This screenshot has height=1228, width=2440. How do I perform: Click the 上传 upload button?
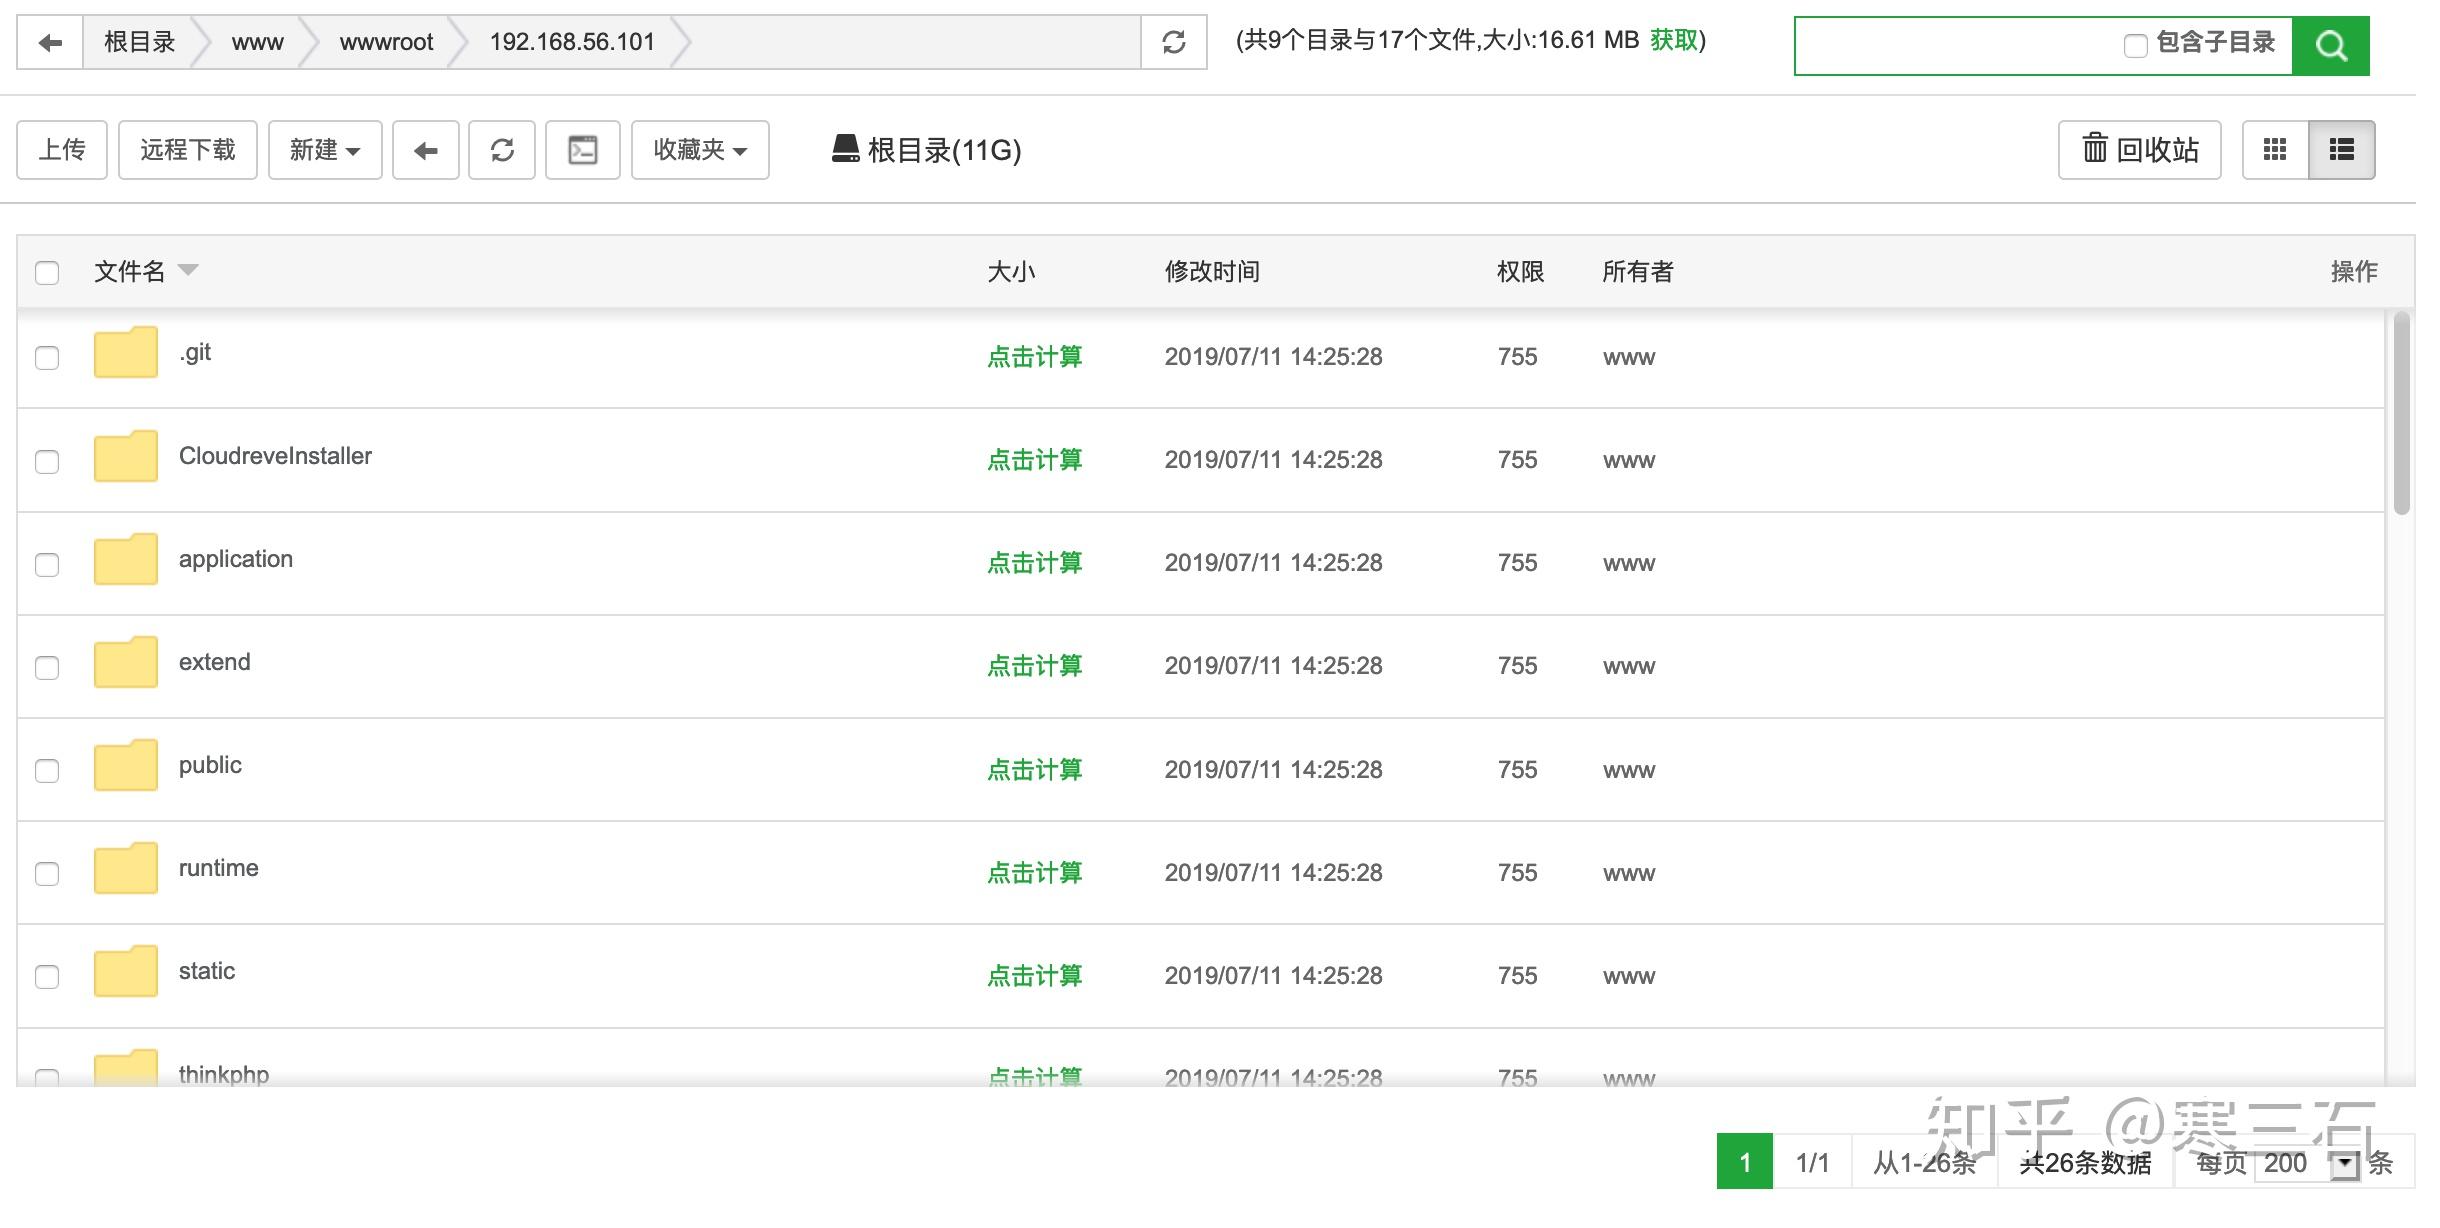pyautogui.click(x=61, y=149)
